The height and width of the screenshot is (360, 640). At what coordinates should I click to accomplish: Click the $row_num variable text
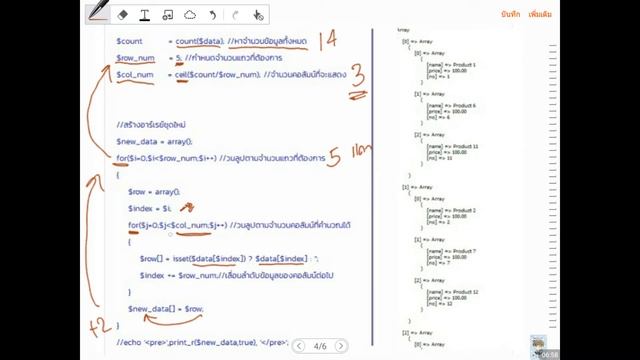click(x=135, y=58)
